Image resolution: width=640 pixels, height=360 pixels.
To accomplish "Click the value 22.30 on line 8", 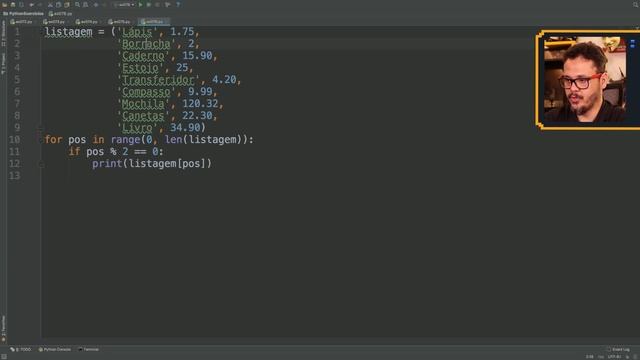I will pyautogui.click(x=197, y=116).
